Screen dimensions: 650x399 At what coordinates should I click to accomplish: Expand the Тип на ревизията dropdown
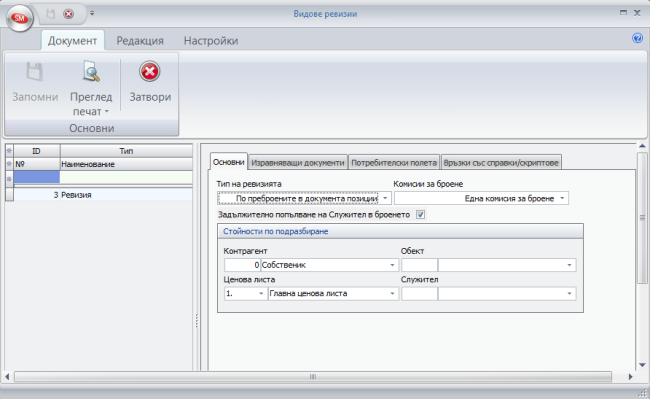pyautogui.click(x=385, y=198)
